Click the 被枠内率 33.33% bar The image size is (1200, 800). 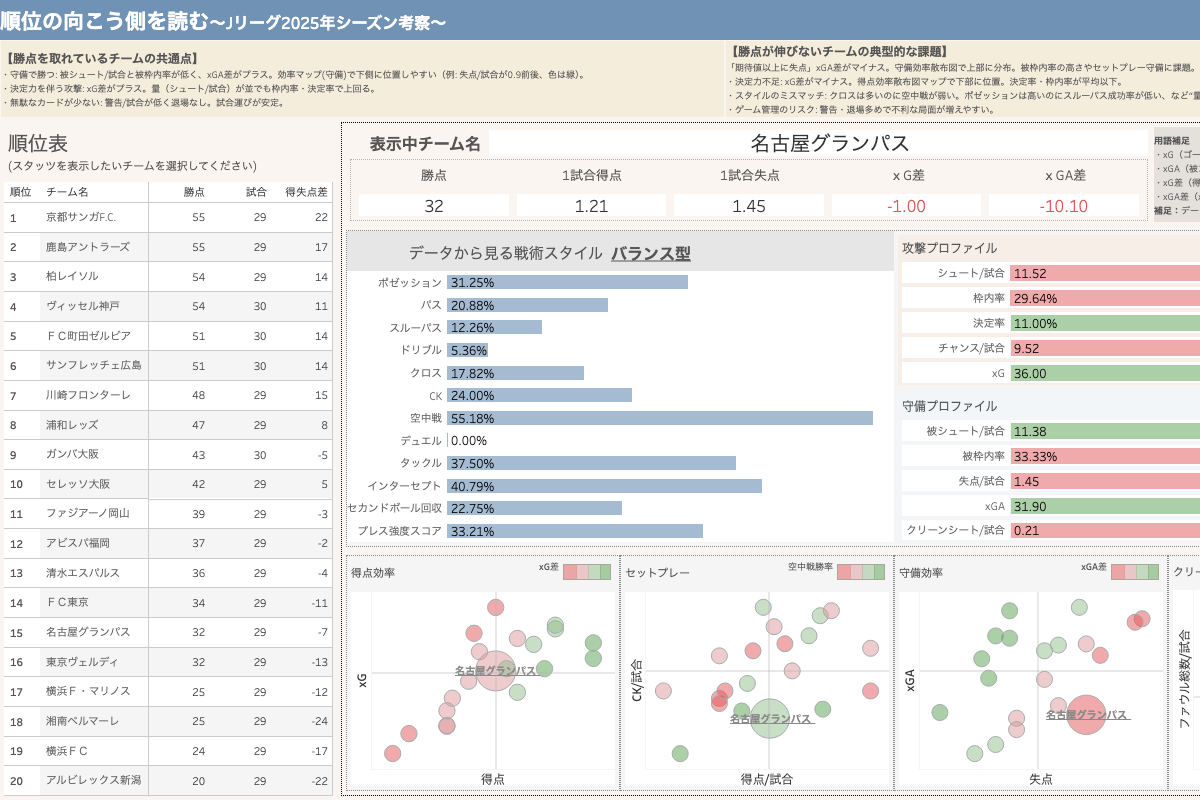[x=1105, y=456]
